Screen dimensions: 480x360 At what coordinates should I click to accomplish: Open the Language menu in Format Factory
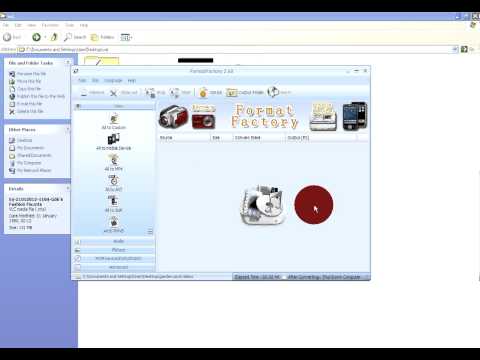[113, 81]
